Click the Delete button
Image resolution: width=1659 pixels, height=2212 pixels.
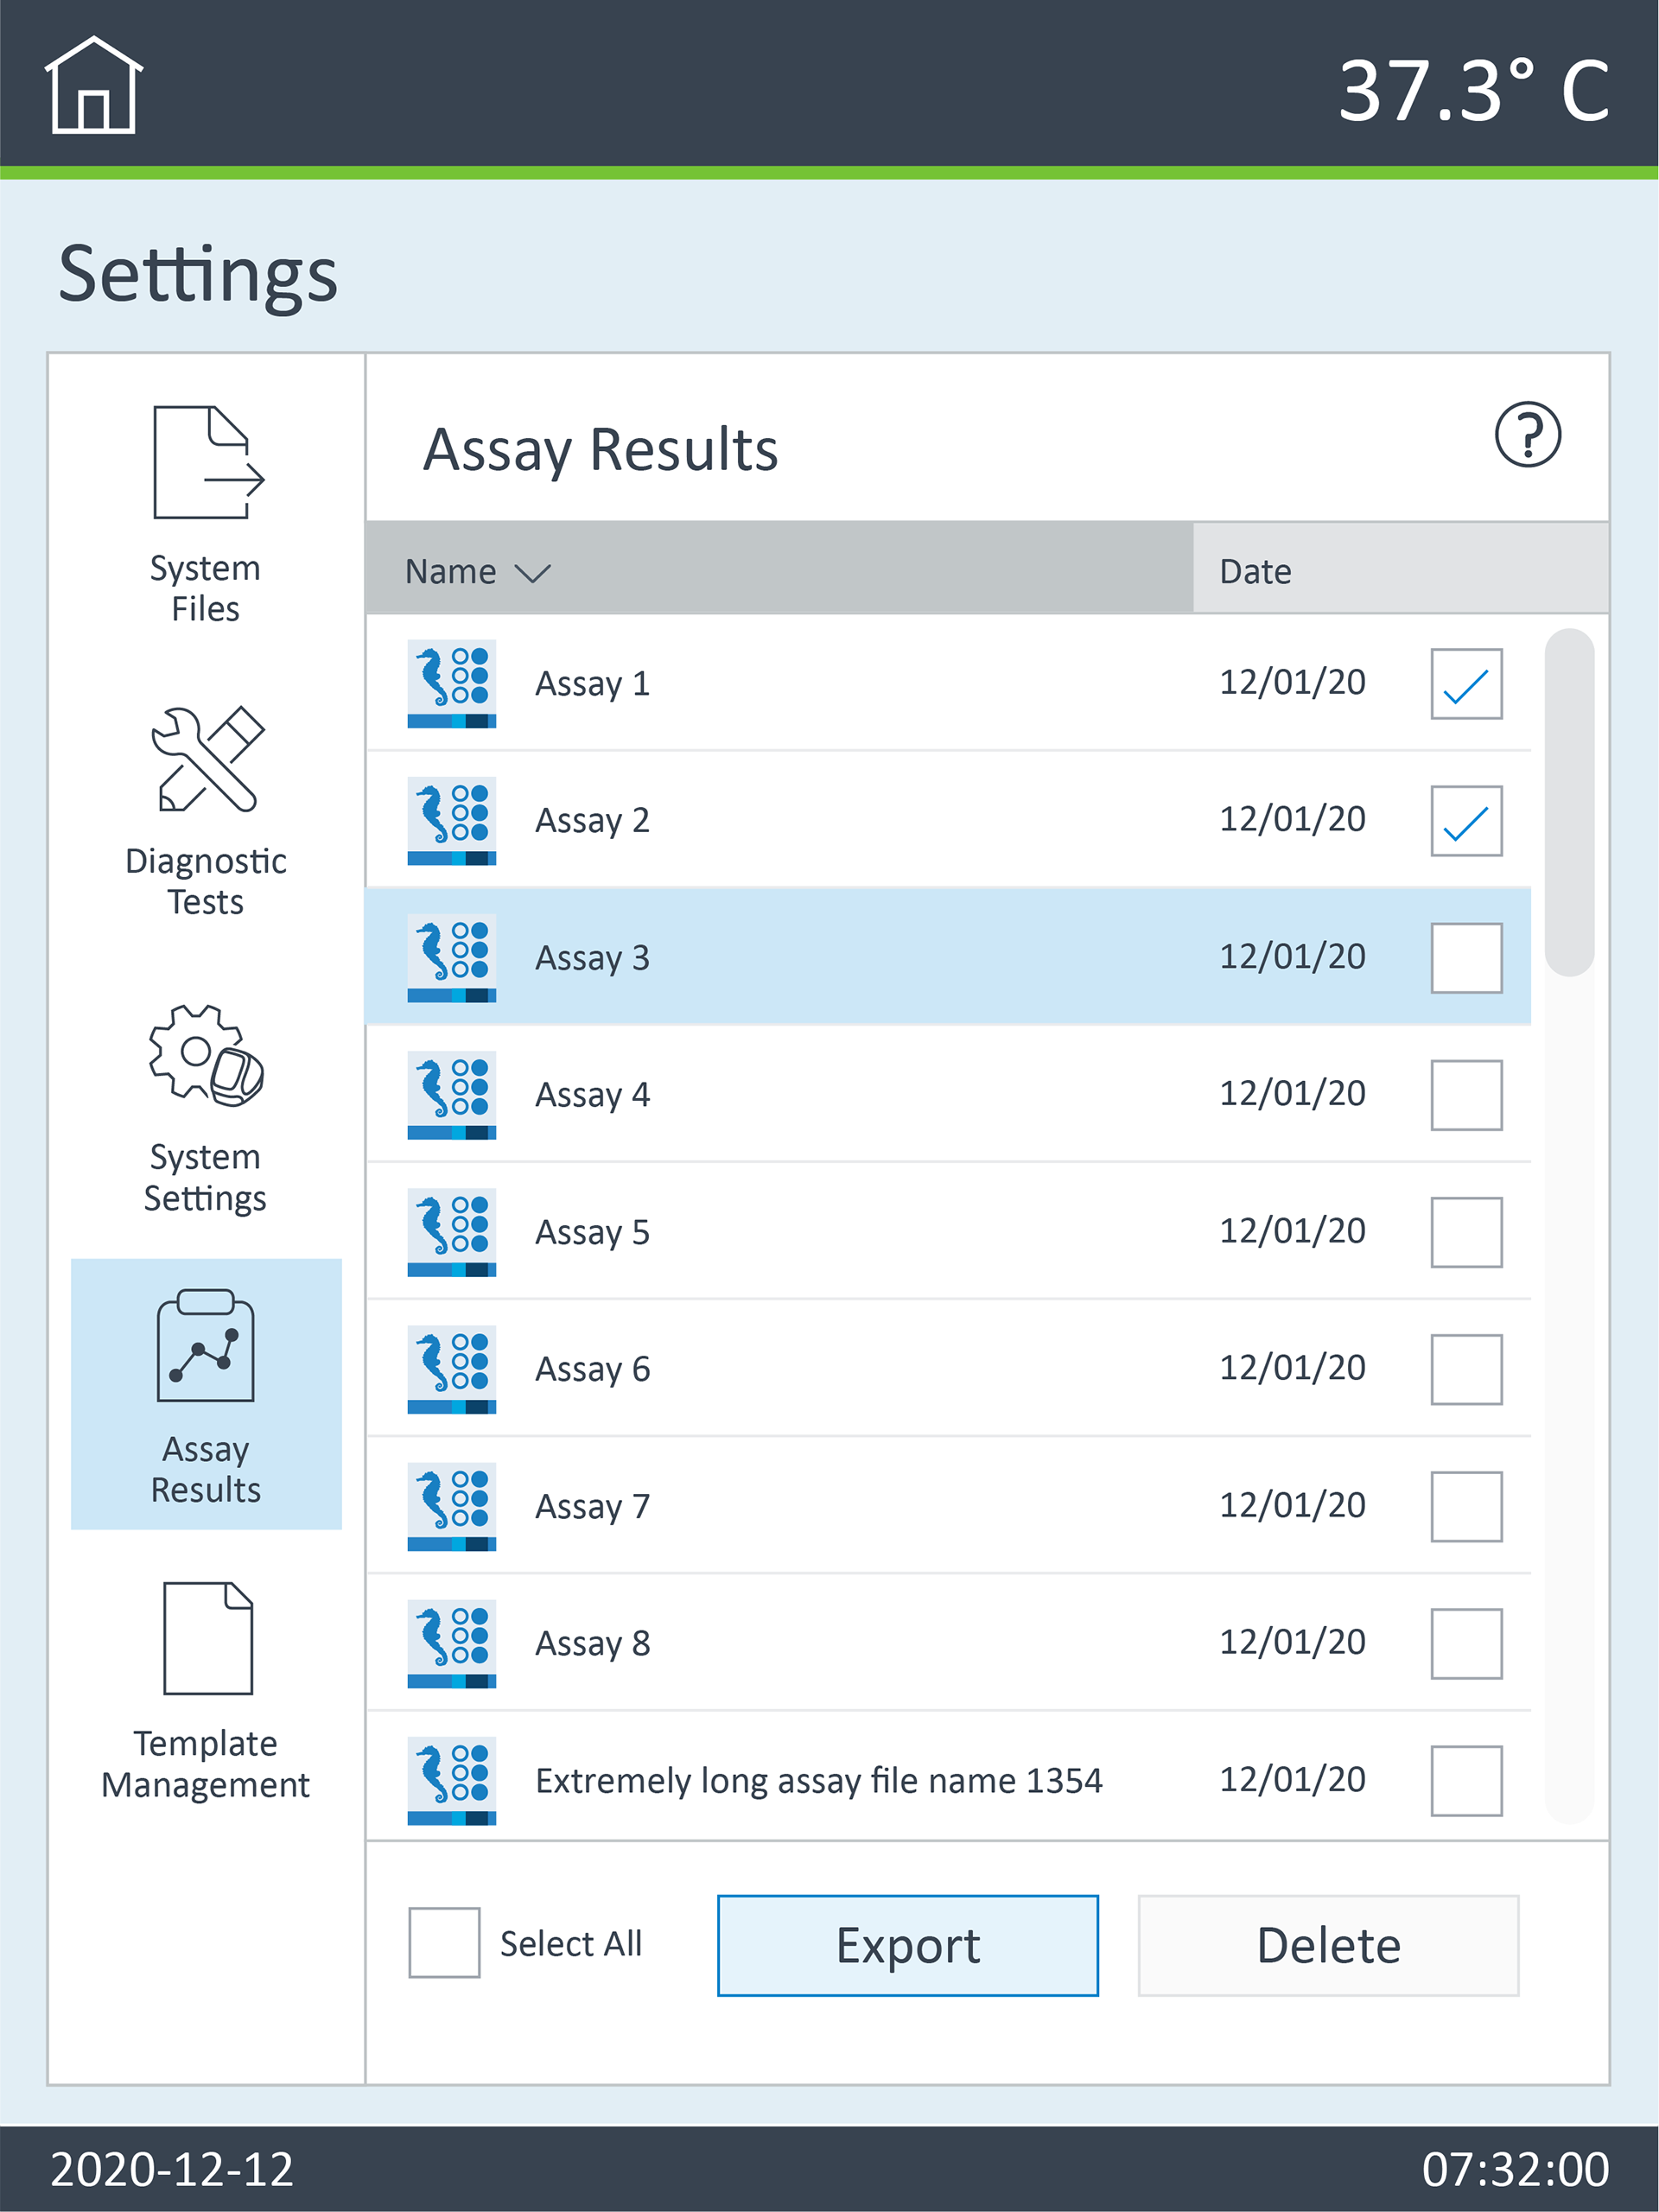click(1328, 1945)
